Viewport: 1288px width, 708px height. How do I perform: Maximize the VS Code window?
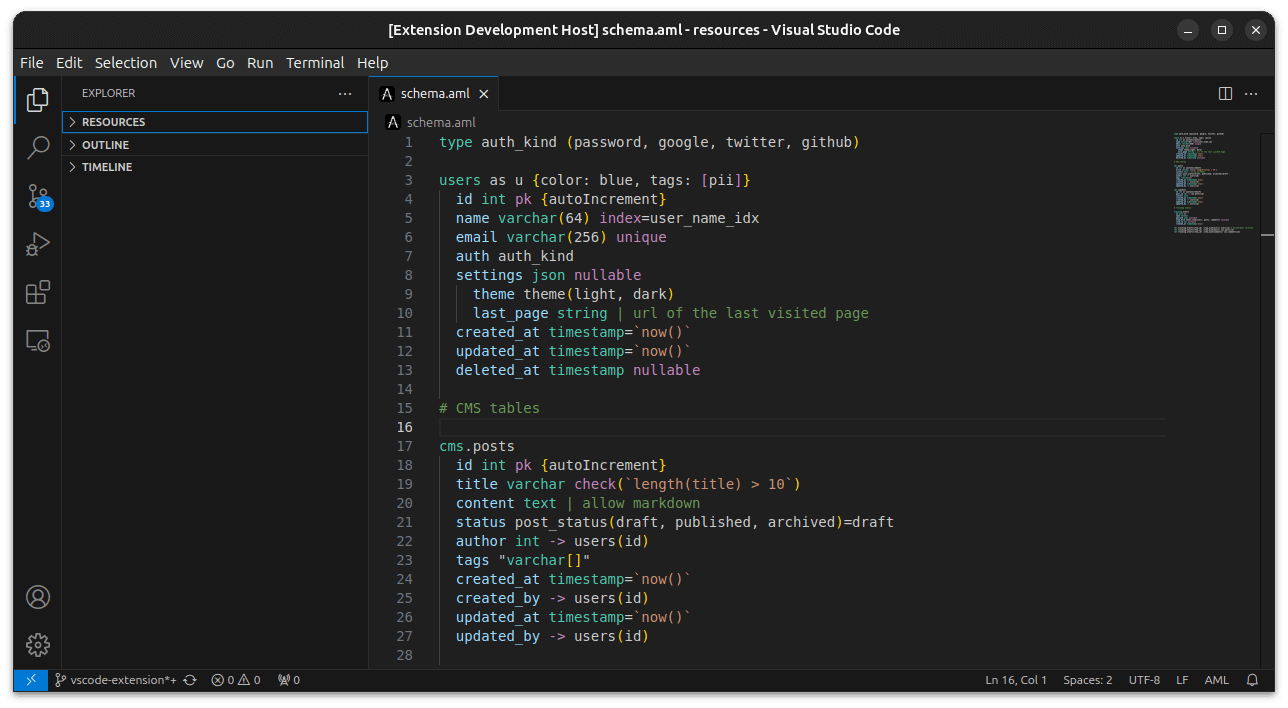tap(1222, 30)
